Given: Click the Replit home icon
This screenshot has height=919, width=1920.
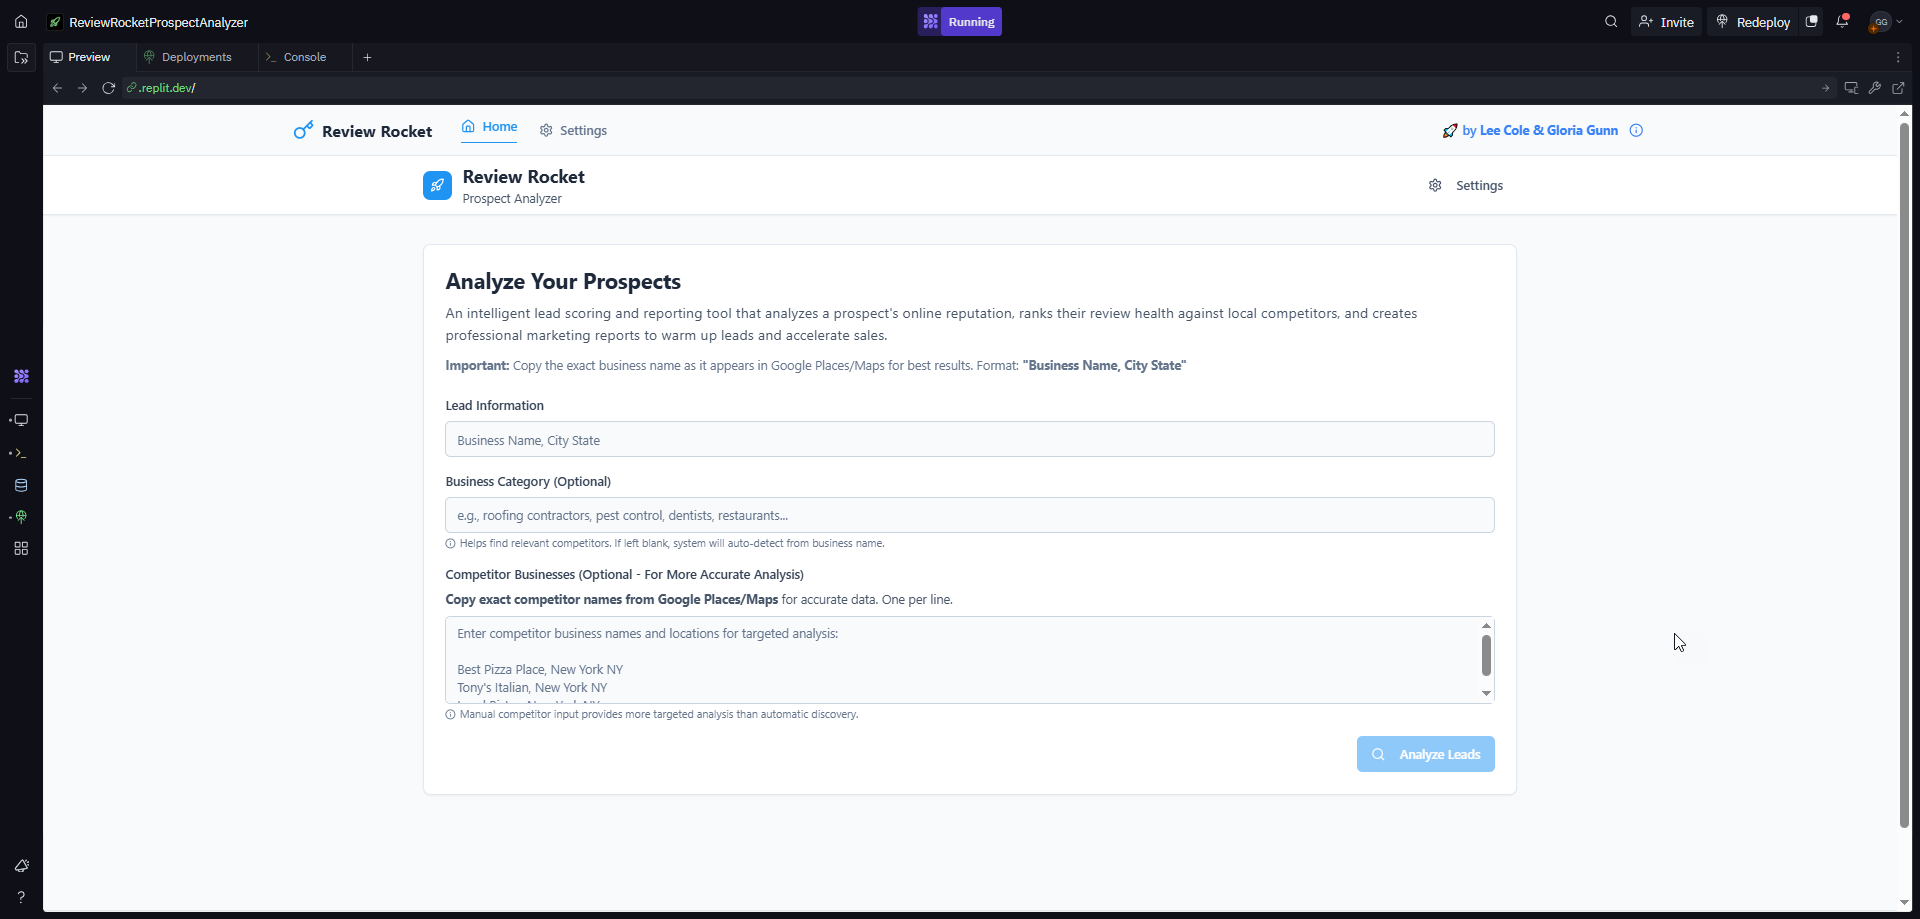Looking at the screenshot, I should pyautogui.click(x=21, y=21).
